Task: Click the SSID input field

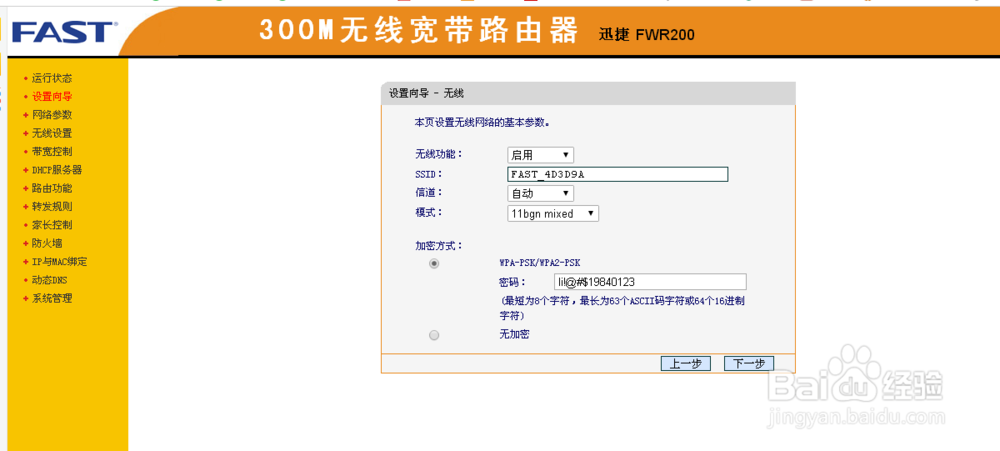Action: (x=617, y=174)
